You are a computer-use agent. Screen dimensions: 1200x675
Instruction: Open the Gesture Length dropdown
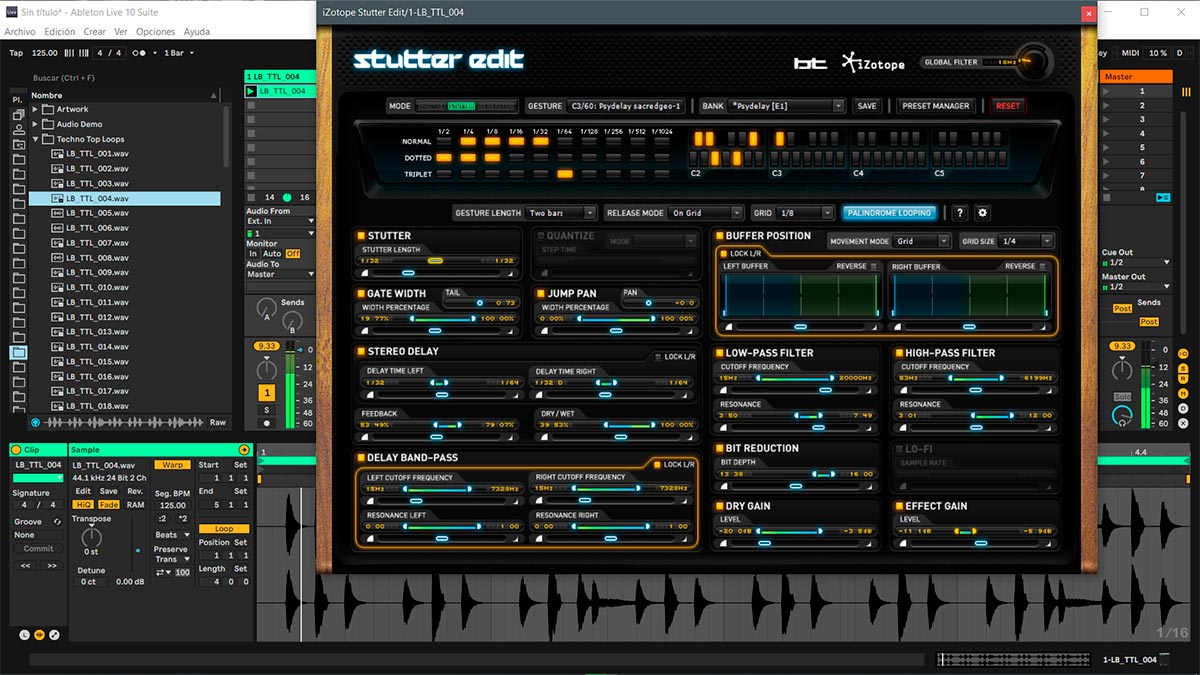(561, 213)
